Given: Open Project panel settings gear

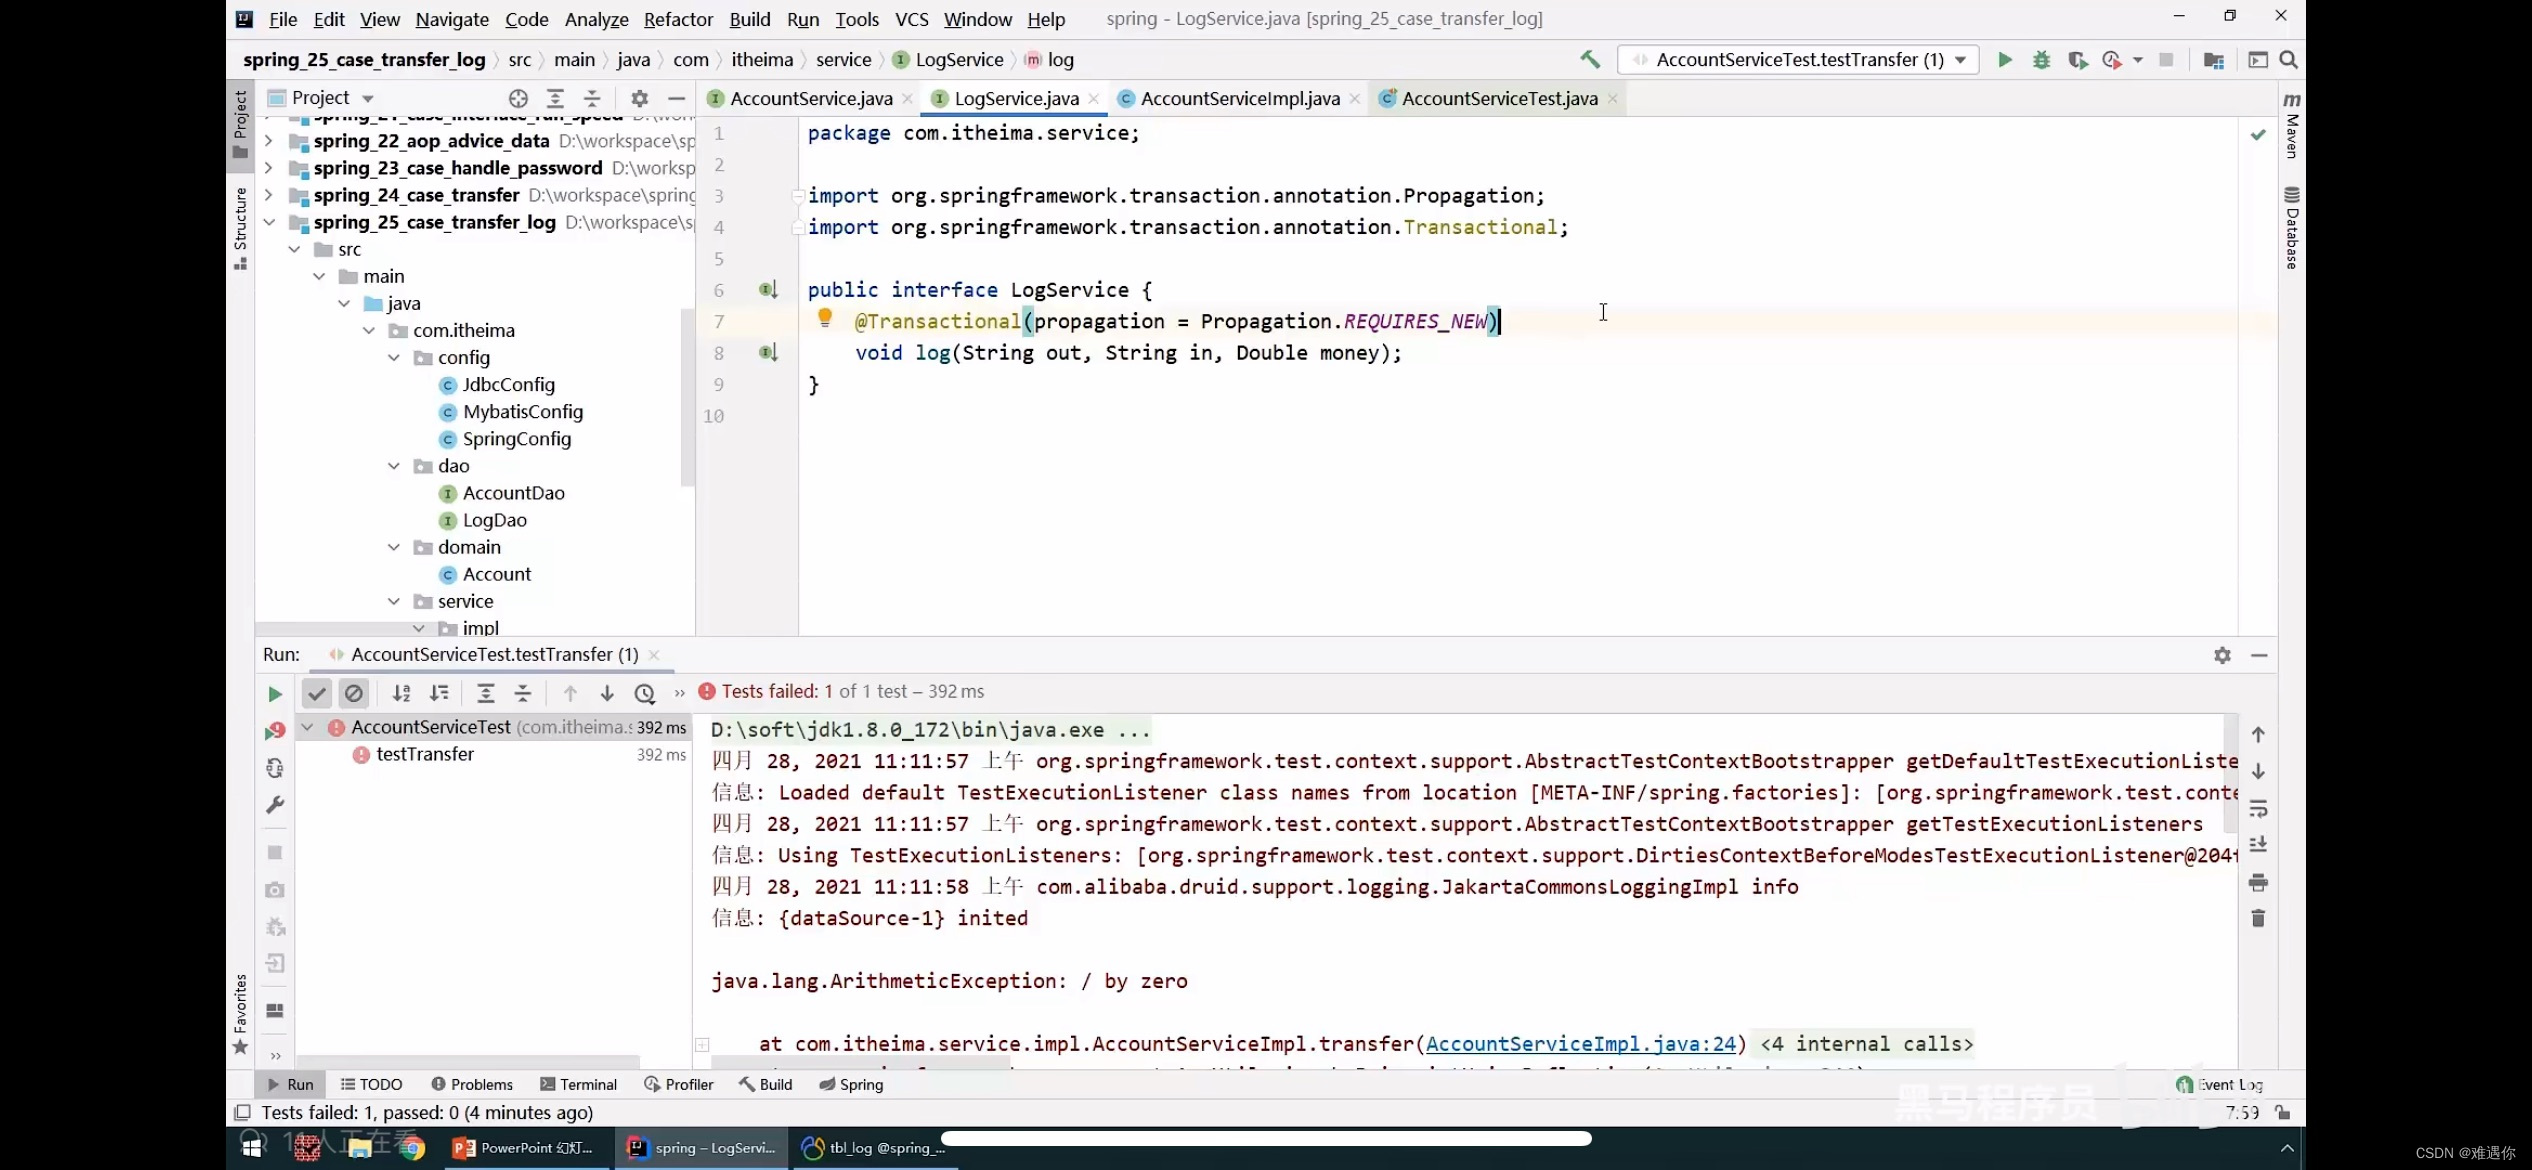Looking at the screenshot, I should 640,98.
